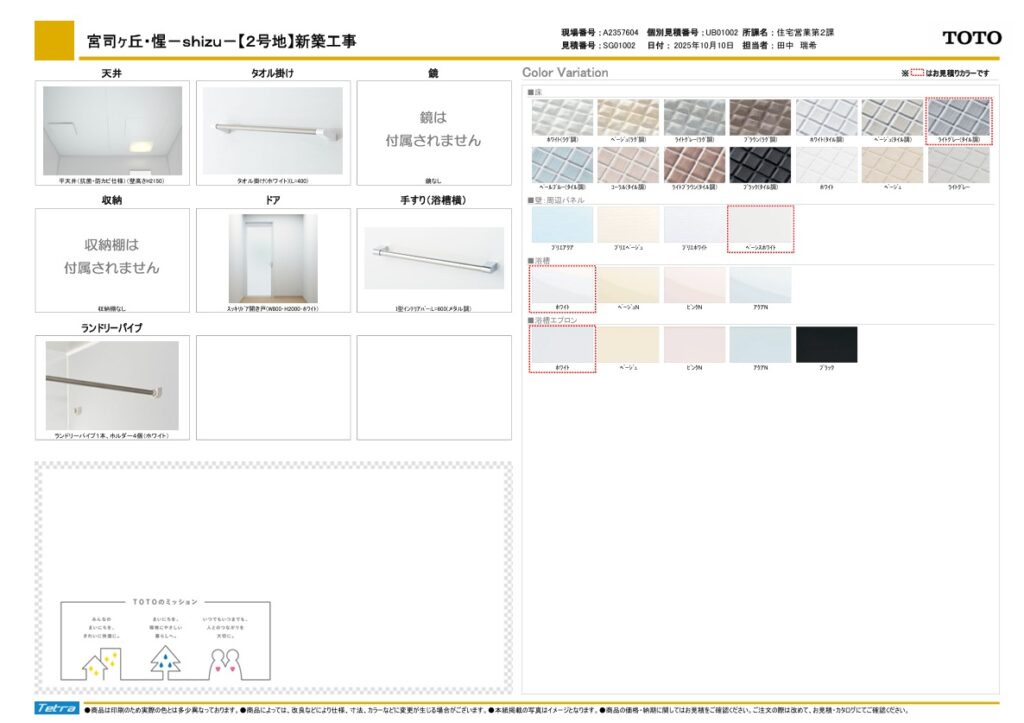Click the yellow square beside the project title

point(54,41)
